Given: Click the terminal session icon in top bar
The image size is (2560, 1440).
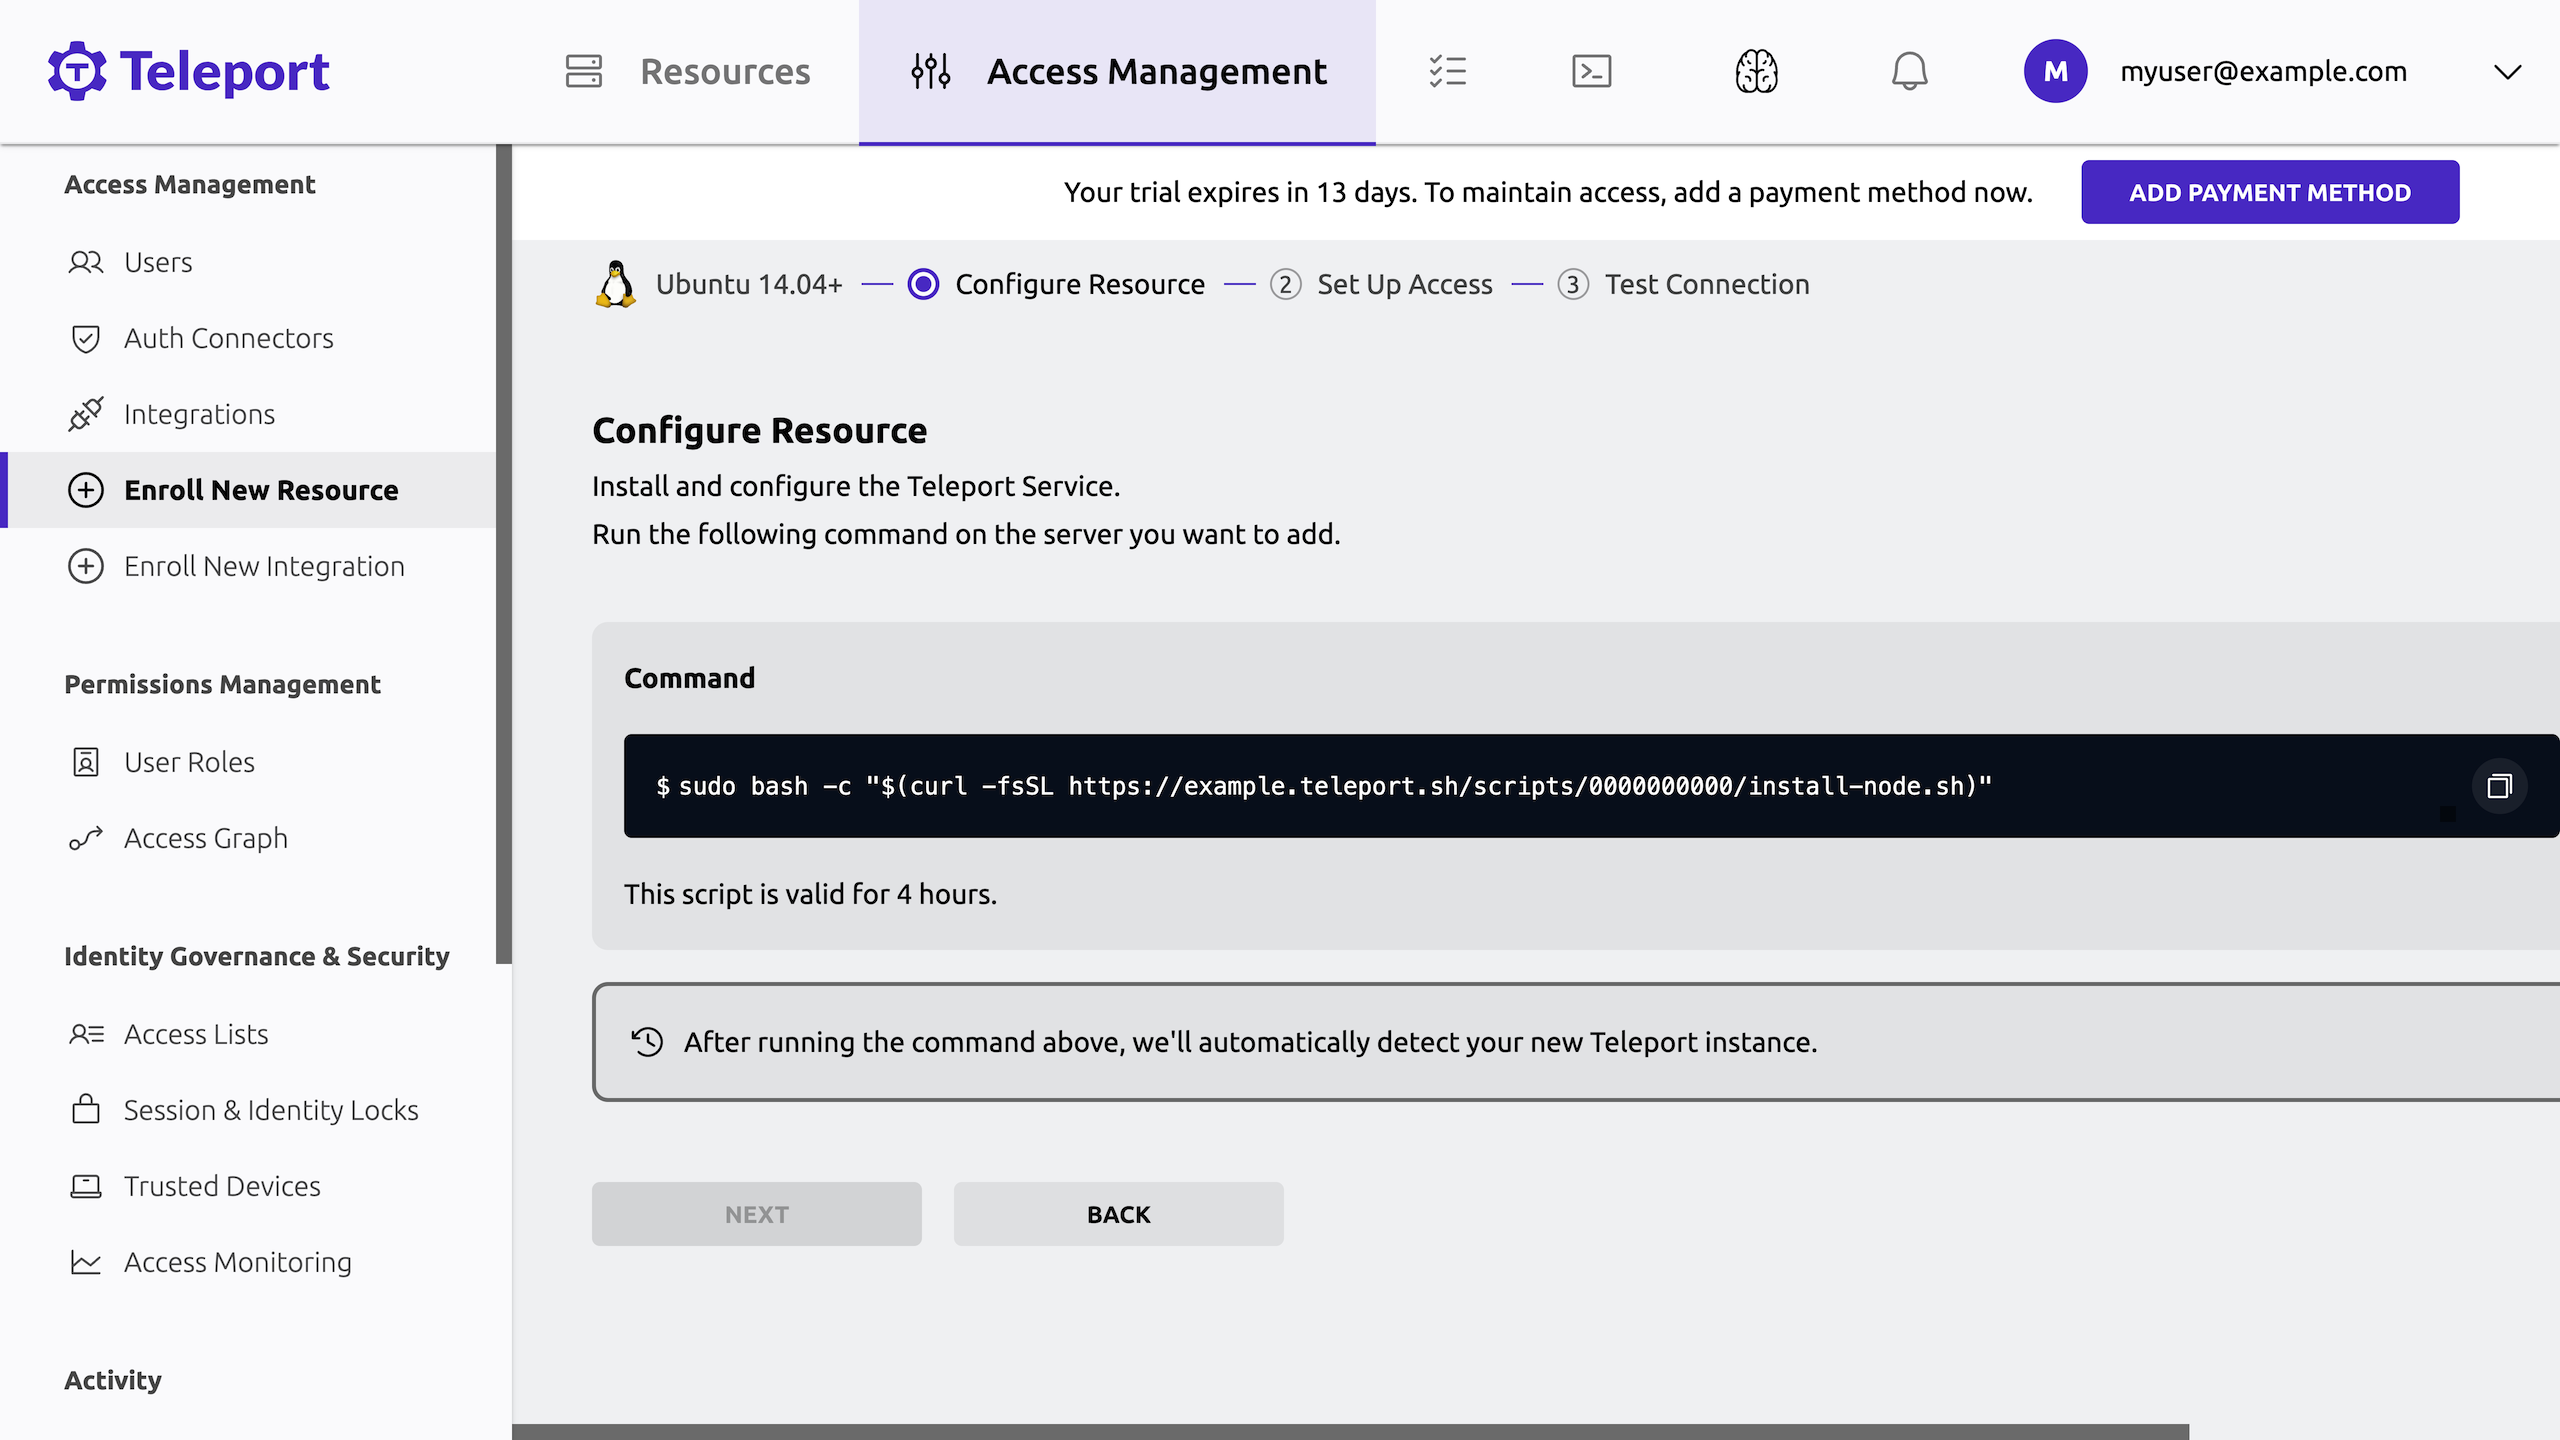Looking at the screenshot, I should [x=1590, y=71].
